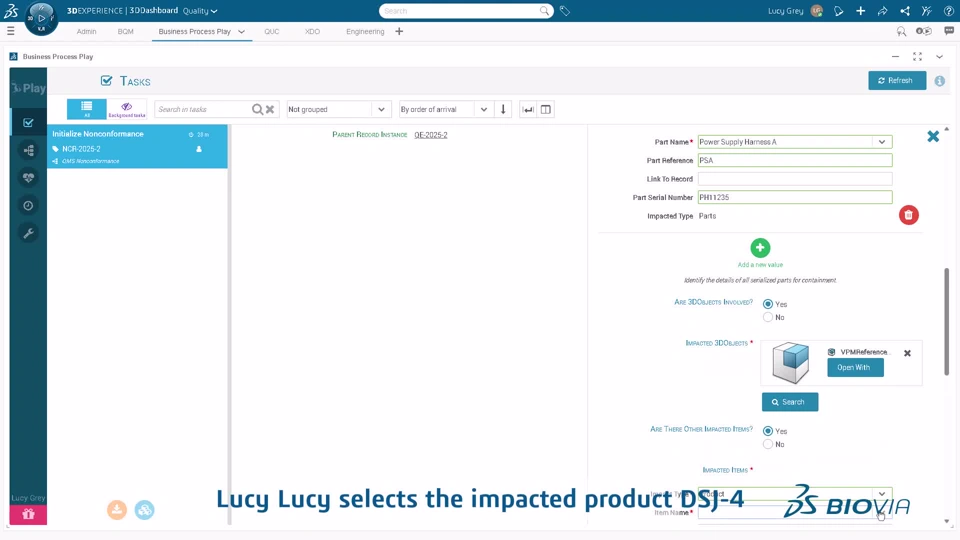Open Not grouped dropdown

339,110
